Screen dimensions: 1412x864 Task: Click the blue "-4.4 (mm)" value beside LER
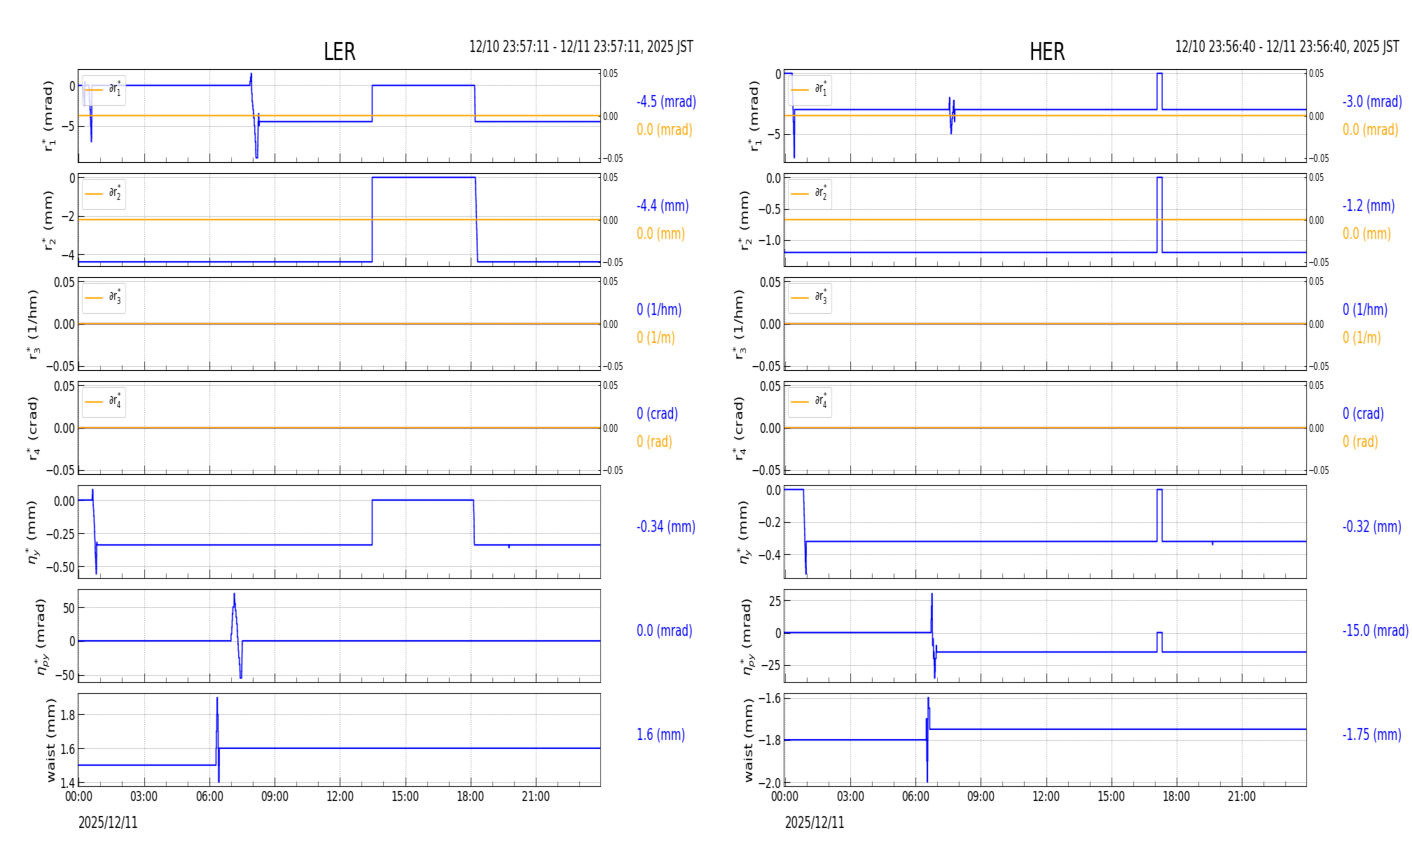663,206
